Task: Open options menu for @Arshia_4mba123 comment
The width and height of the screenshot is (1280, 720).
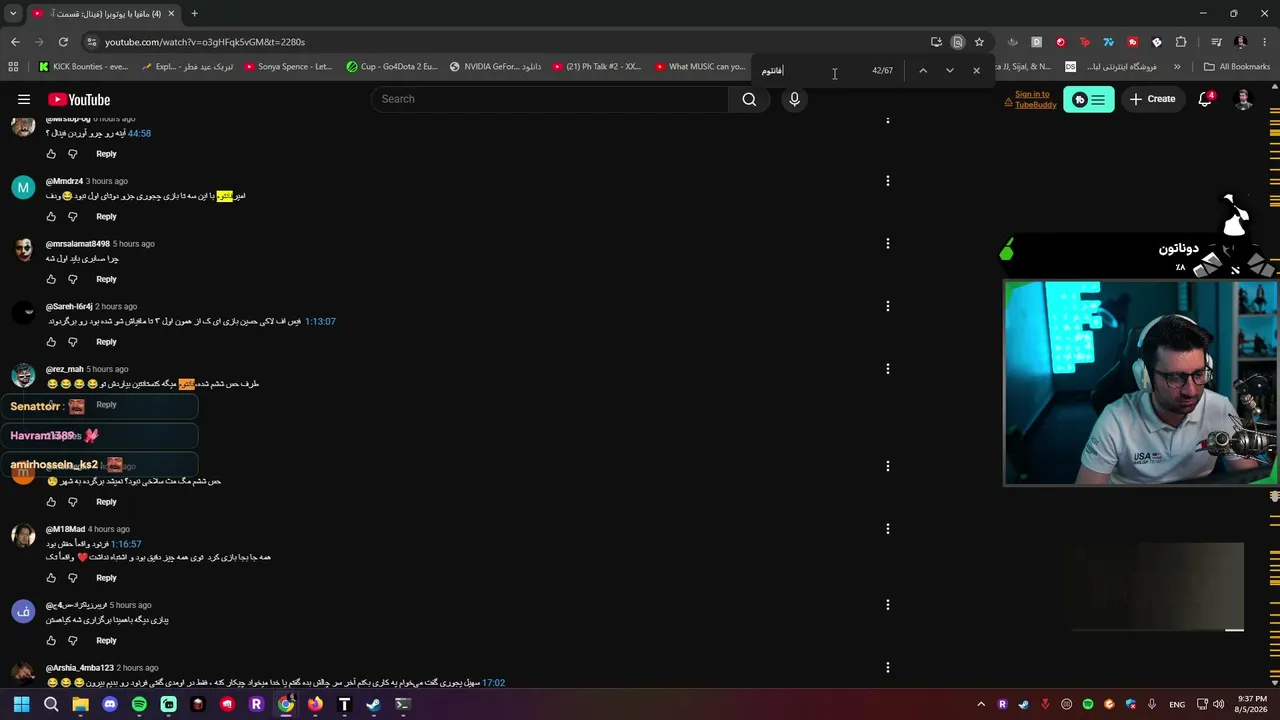Action: [887, 668]
